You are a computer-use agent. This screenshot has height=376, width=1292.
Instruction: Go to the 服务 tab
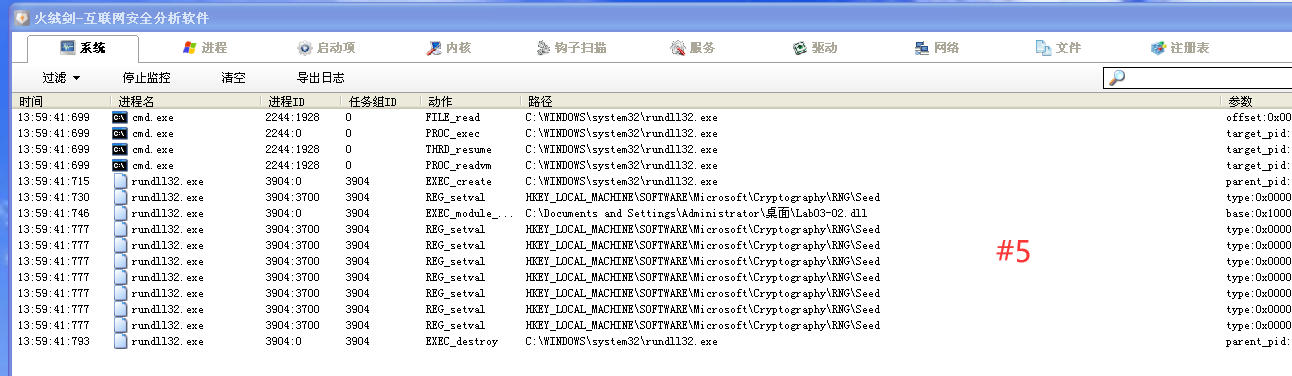pos(692,48)
